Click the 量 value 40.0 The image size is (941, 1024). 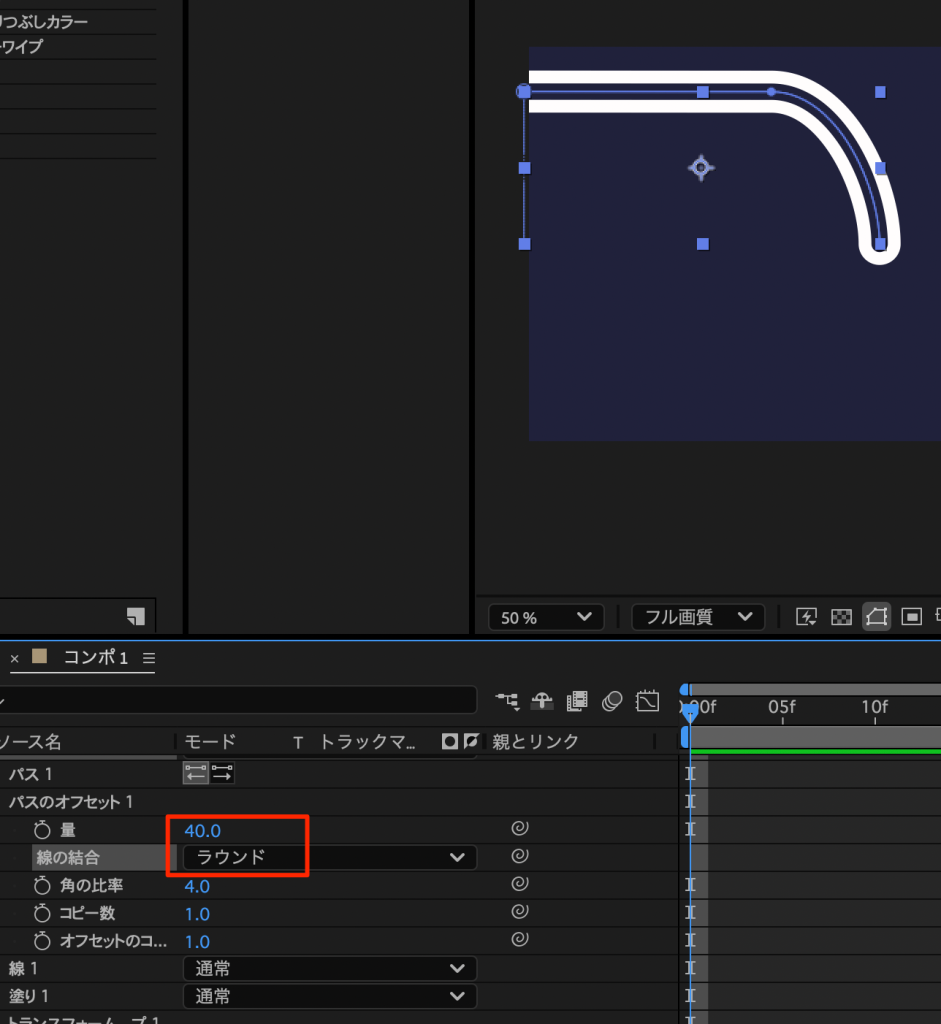[202, 830]
